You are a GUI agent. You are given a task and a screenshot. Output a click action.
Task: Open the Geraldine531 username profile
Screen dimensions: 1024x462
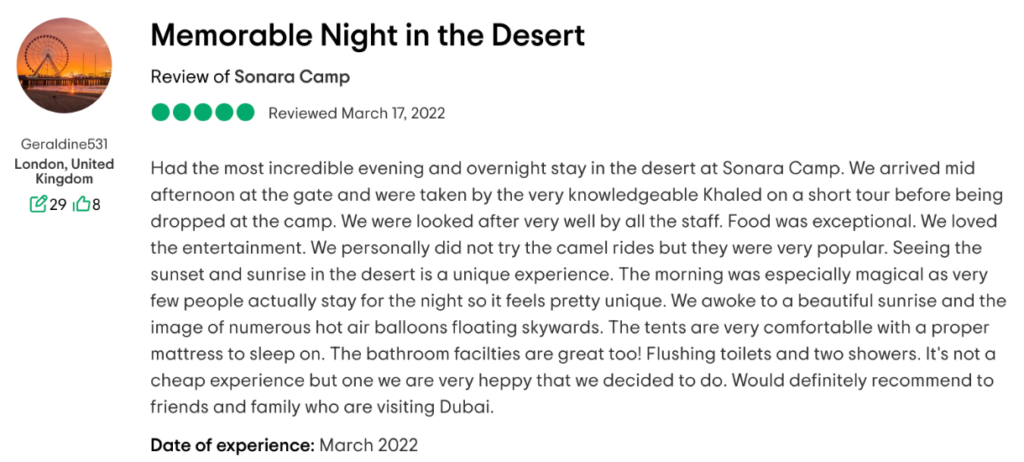(64, 144)
